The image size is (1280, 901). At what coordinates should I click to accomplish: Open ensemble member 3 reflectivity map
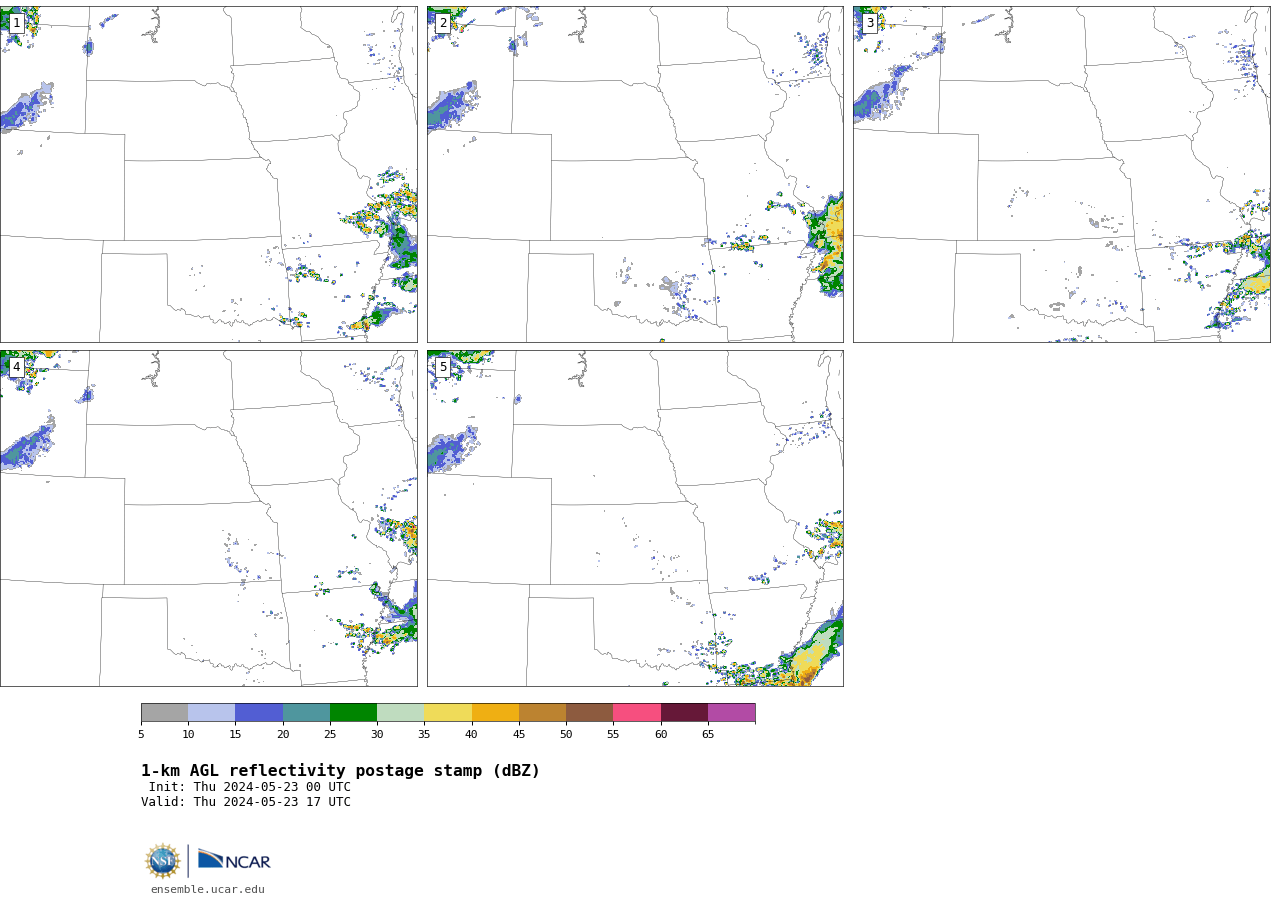pyautogui.click(x=1062, y=174)
